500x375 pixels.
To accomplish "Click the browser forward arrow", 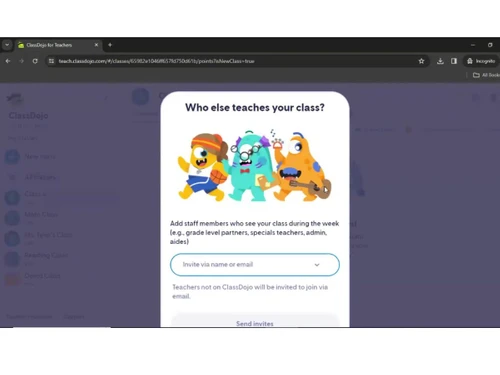I will point(21,61).
